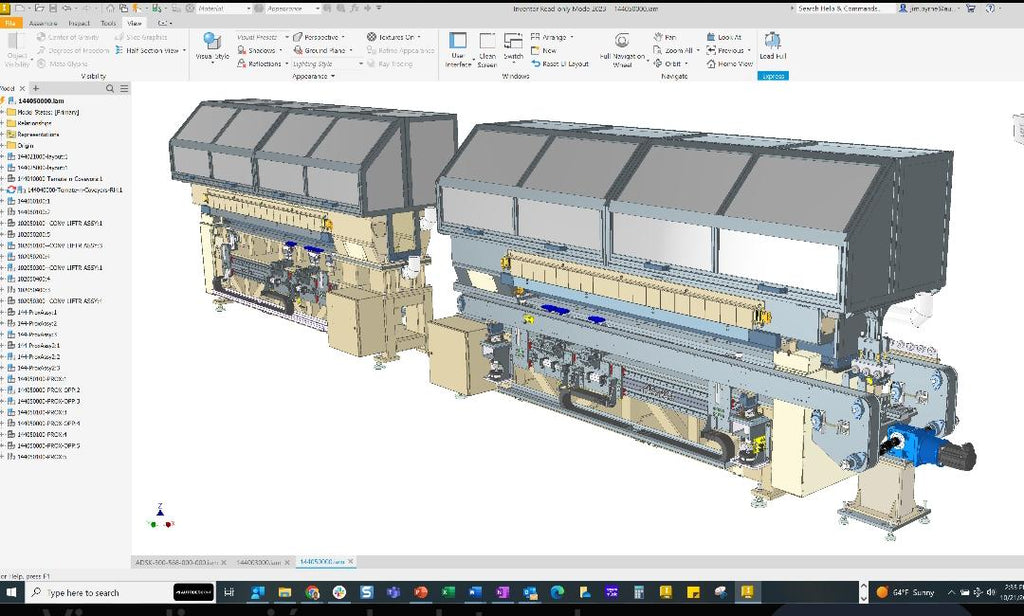Click the Home icon in quick access toolbar
The height and width of the screenshot is (616, 1024).
110,8
